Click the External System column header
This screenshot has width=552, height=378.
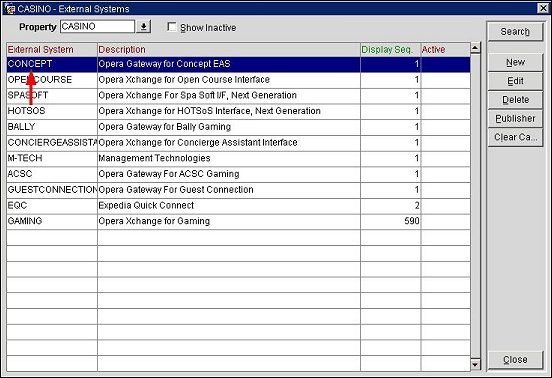tap(52, 50)
